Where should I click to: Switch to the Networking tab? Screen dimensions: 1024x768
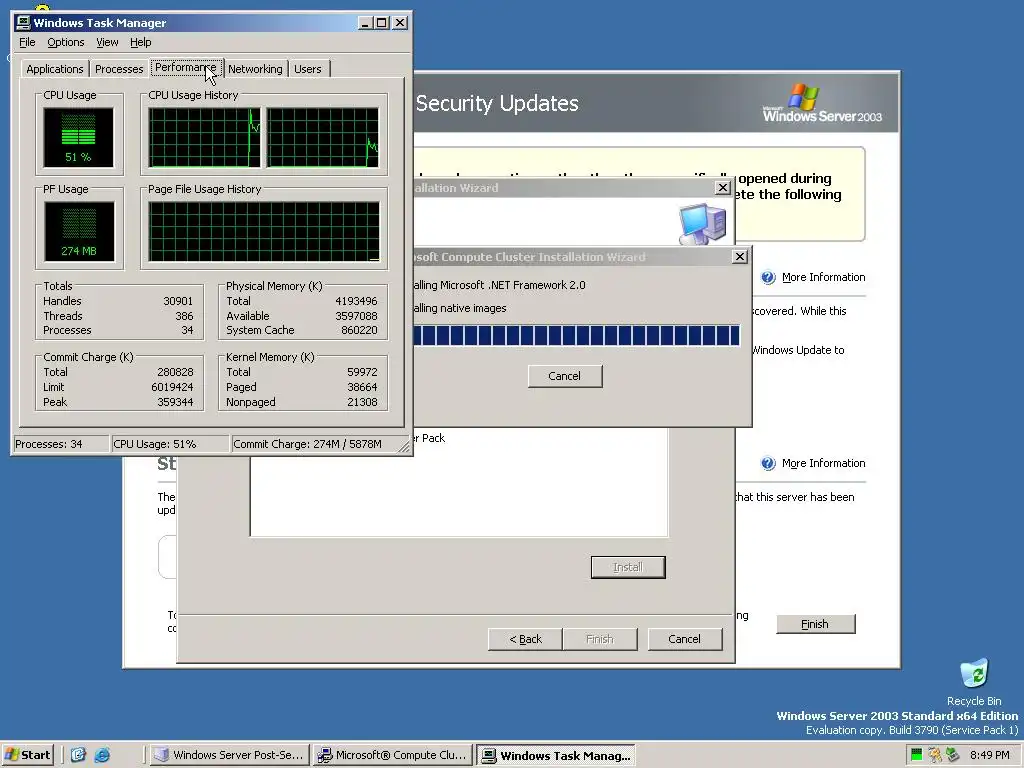coord(255,69)
